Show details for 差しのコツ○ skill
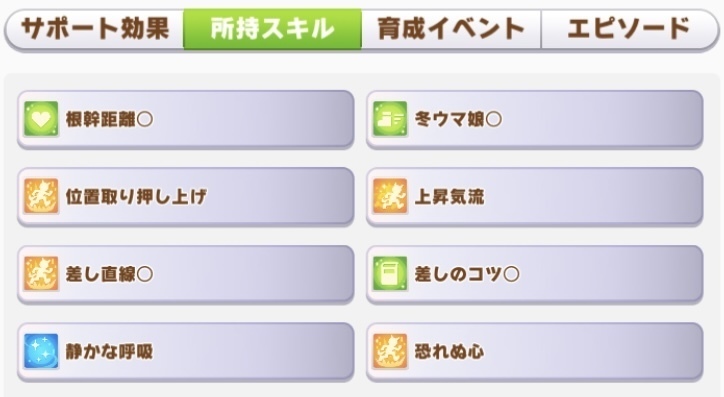 coord(535,274)
